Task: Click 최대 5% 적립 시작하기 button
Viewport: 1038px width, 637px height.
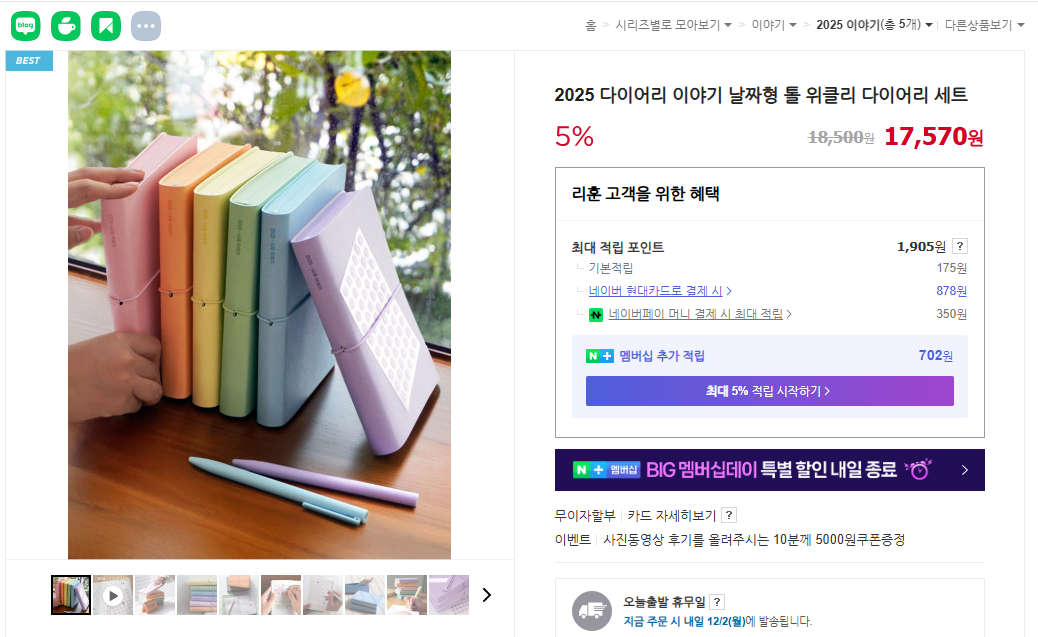Action: click(769, 391)
